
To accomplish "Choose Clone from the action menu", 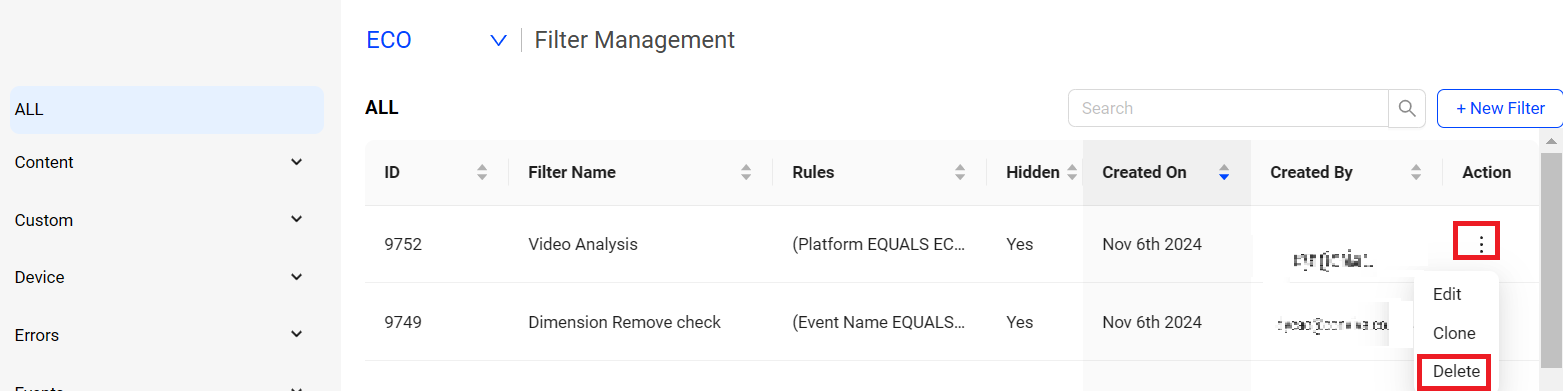I will click(x=1454, y=333).
